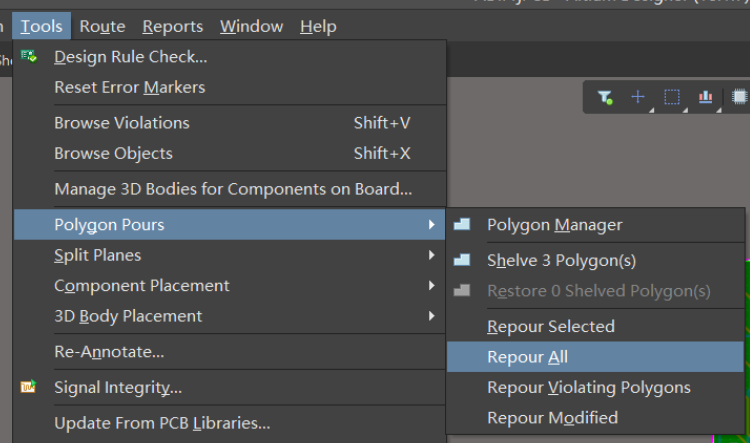The image size is (750, 443).
Task: Select Reset Error Markers
Action: tap(230, 88)
